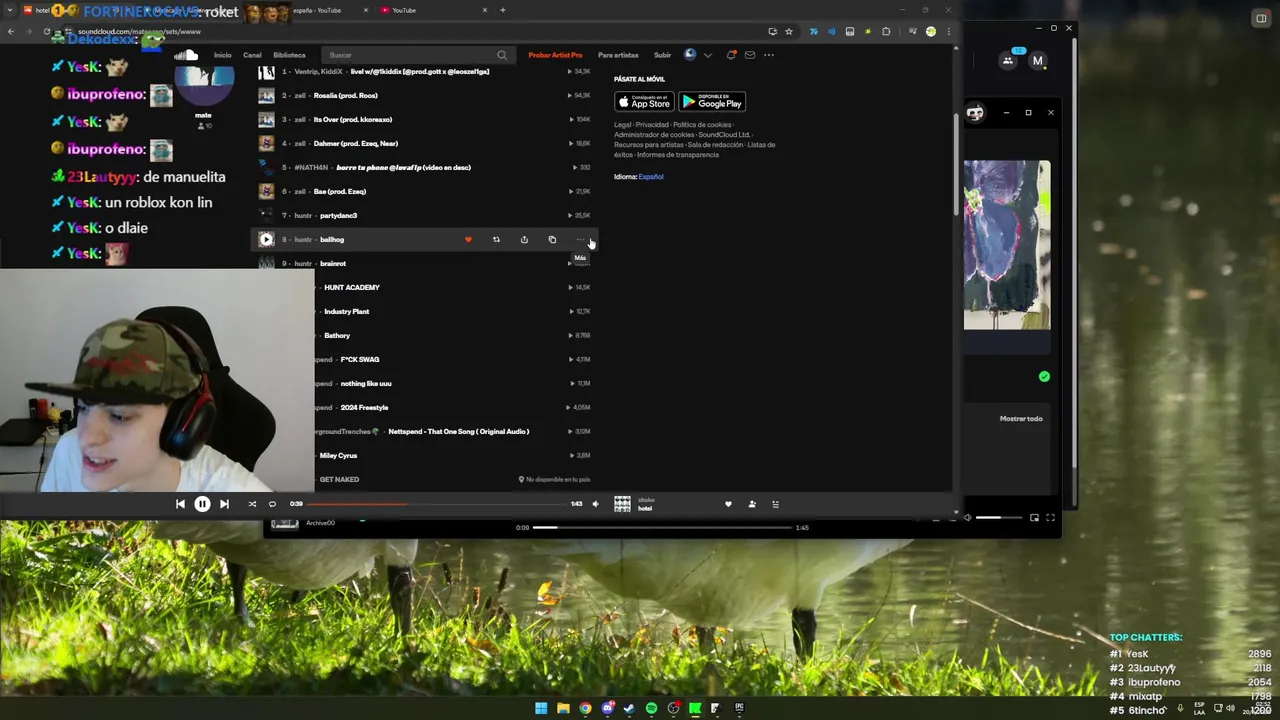This screenshot has height=720, width=1280.
Task: Play the ballhog track row button
Action: click(x=266, y=239)
